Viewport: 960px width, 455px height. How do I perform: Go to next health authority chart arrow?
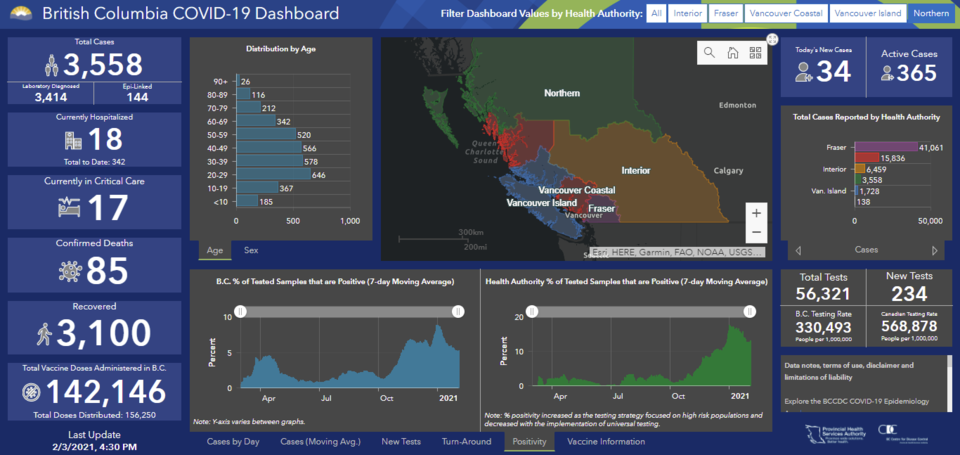934,250
